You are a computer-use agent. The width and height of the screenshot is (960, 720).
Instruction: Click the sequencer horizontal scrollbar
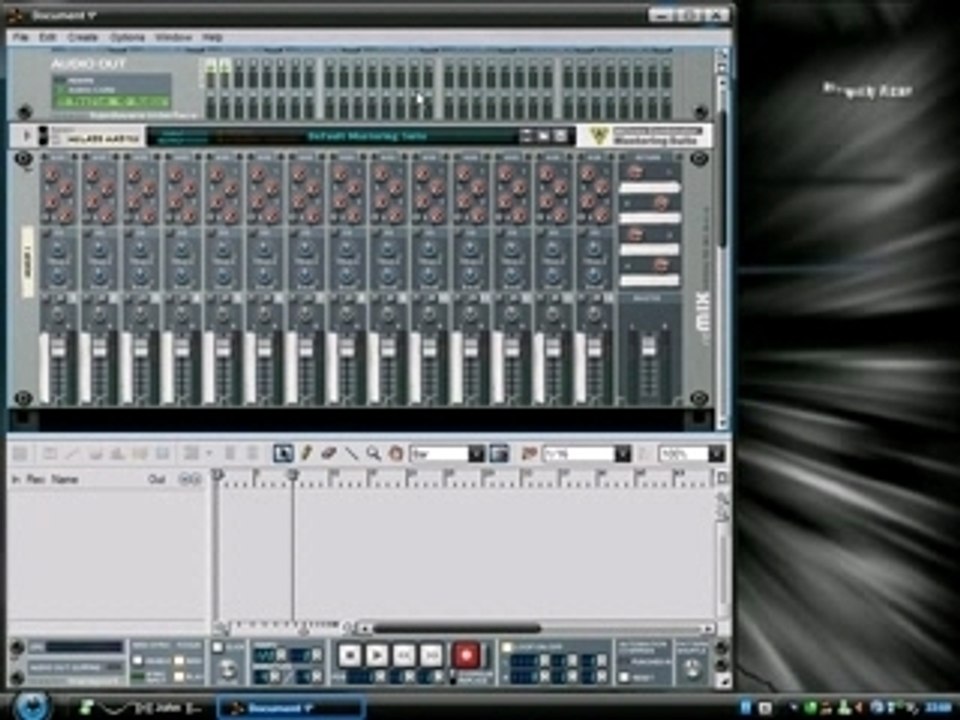[x=457, y=628]
